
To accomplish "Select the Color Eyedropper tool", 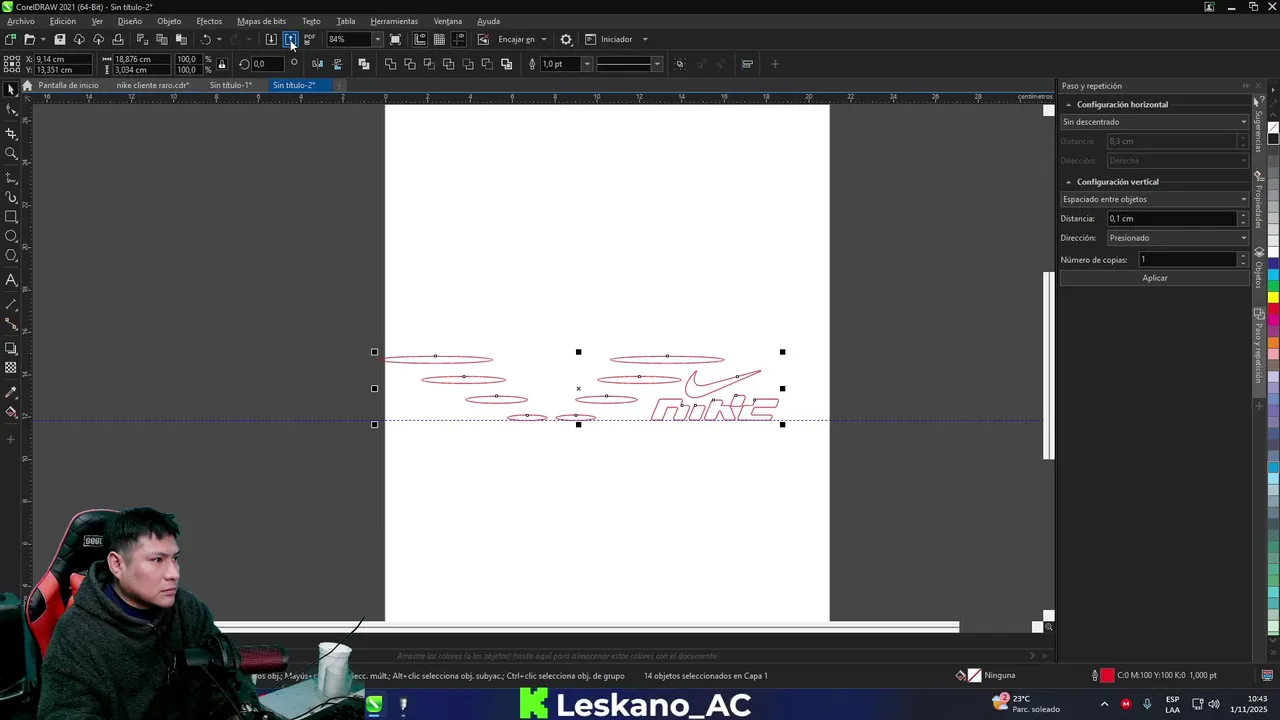I will (11, 392).
